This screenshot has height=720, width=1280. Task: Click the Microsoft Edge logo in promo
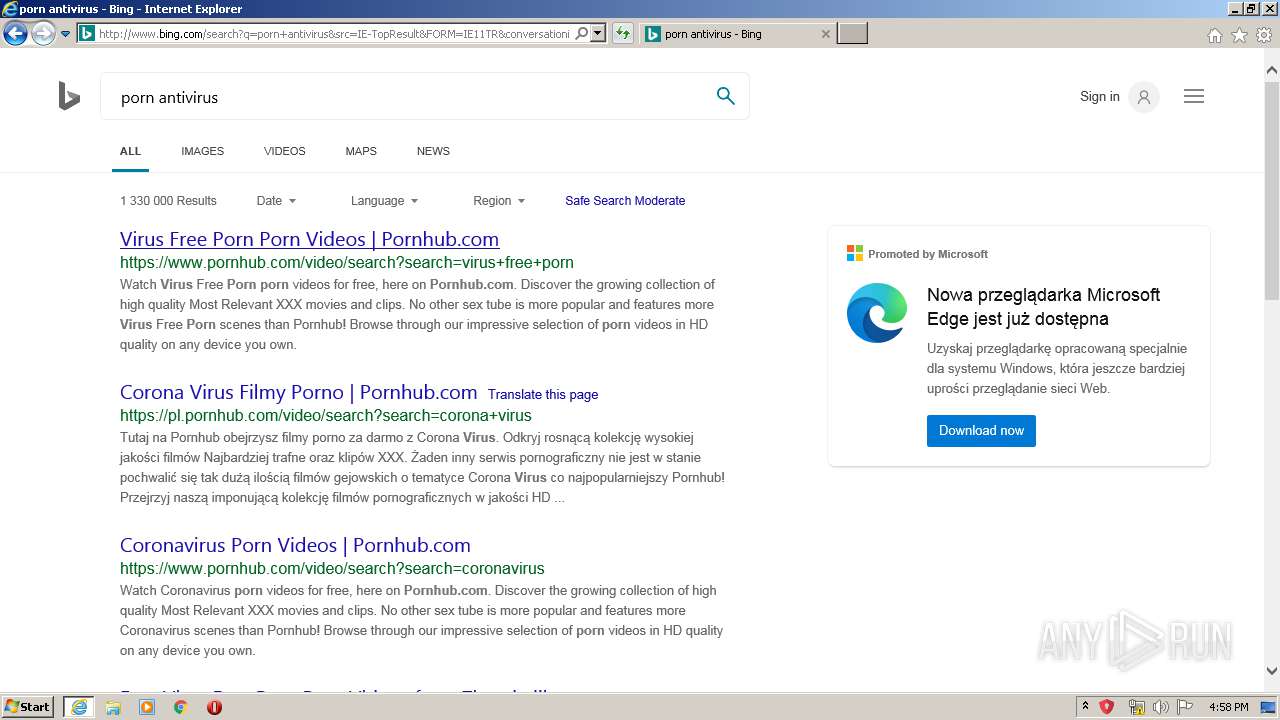coord(877,313)
